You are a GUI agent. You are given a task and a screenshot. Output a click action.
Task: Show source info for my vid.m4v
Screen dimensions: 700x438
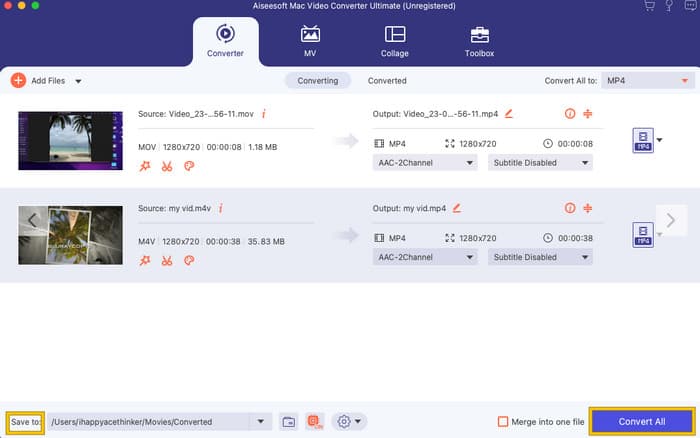point(221,209)
